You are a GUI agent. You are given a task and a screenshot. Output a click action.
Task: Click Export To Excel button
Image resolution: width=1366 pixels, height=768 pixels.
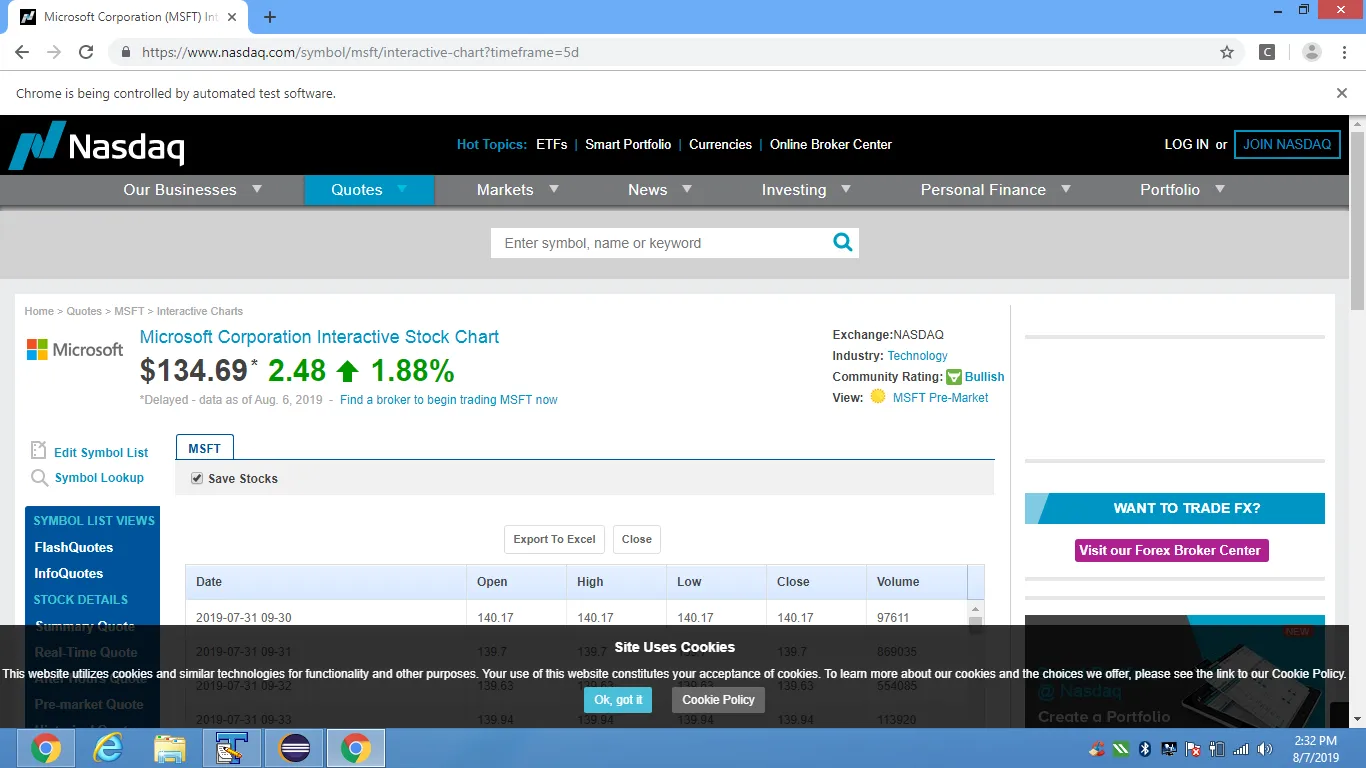coord(554,539)
